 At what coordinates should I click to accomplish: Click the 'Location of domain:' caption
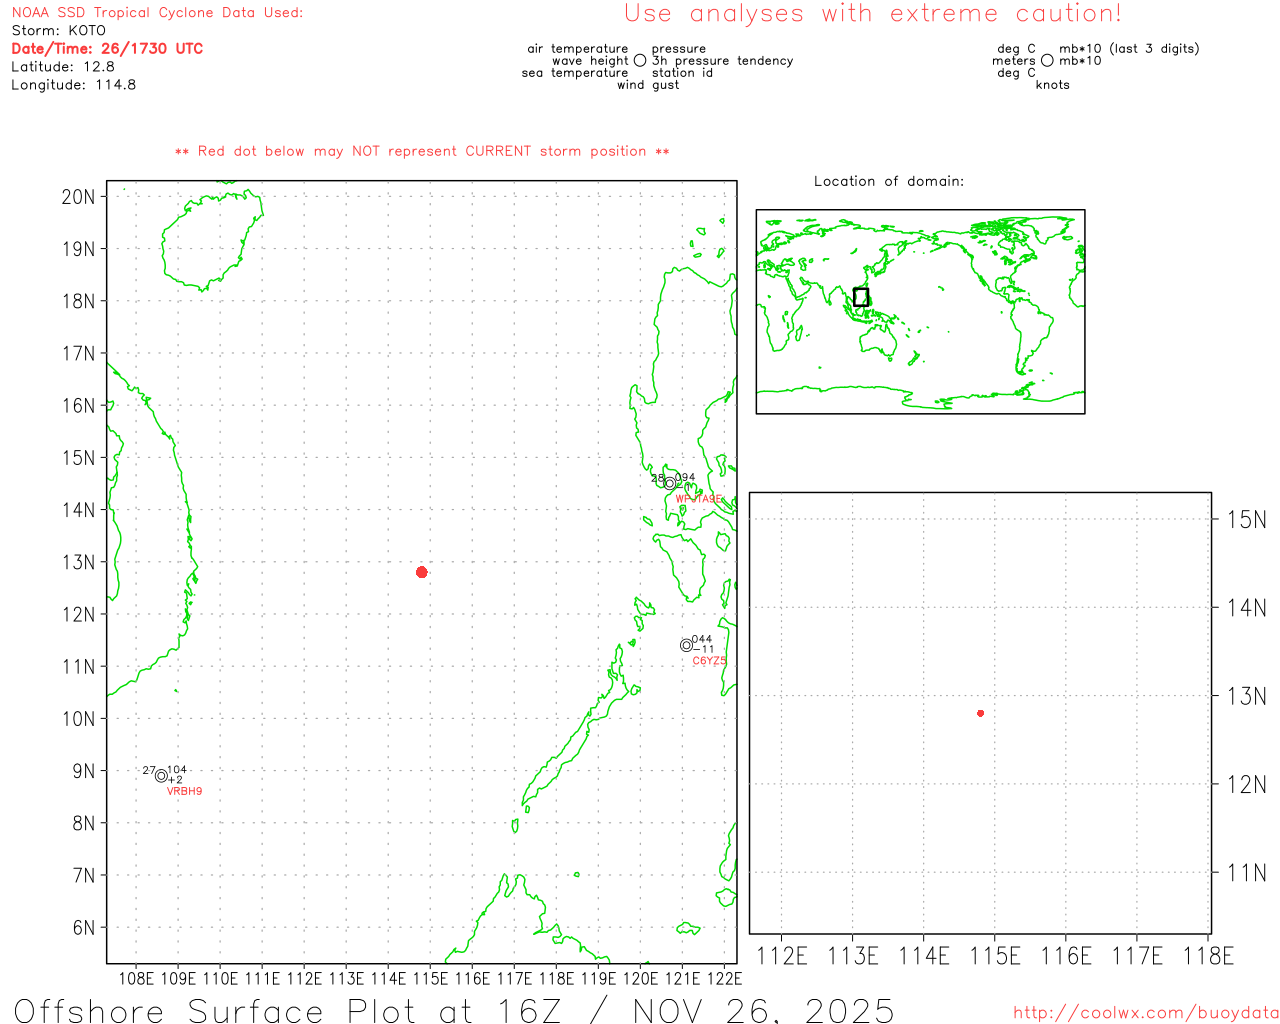pos(888,181)
